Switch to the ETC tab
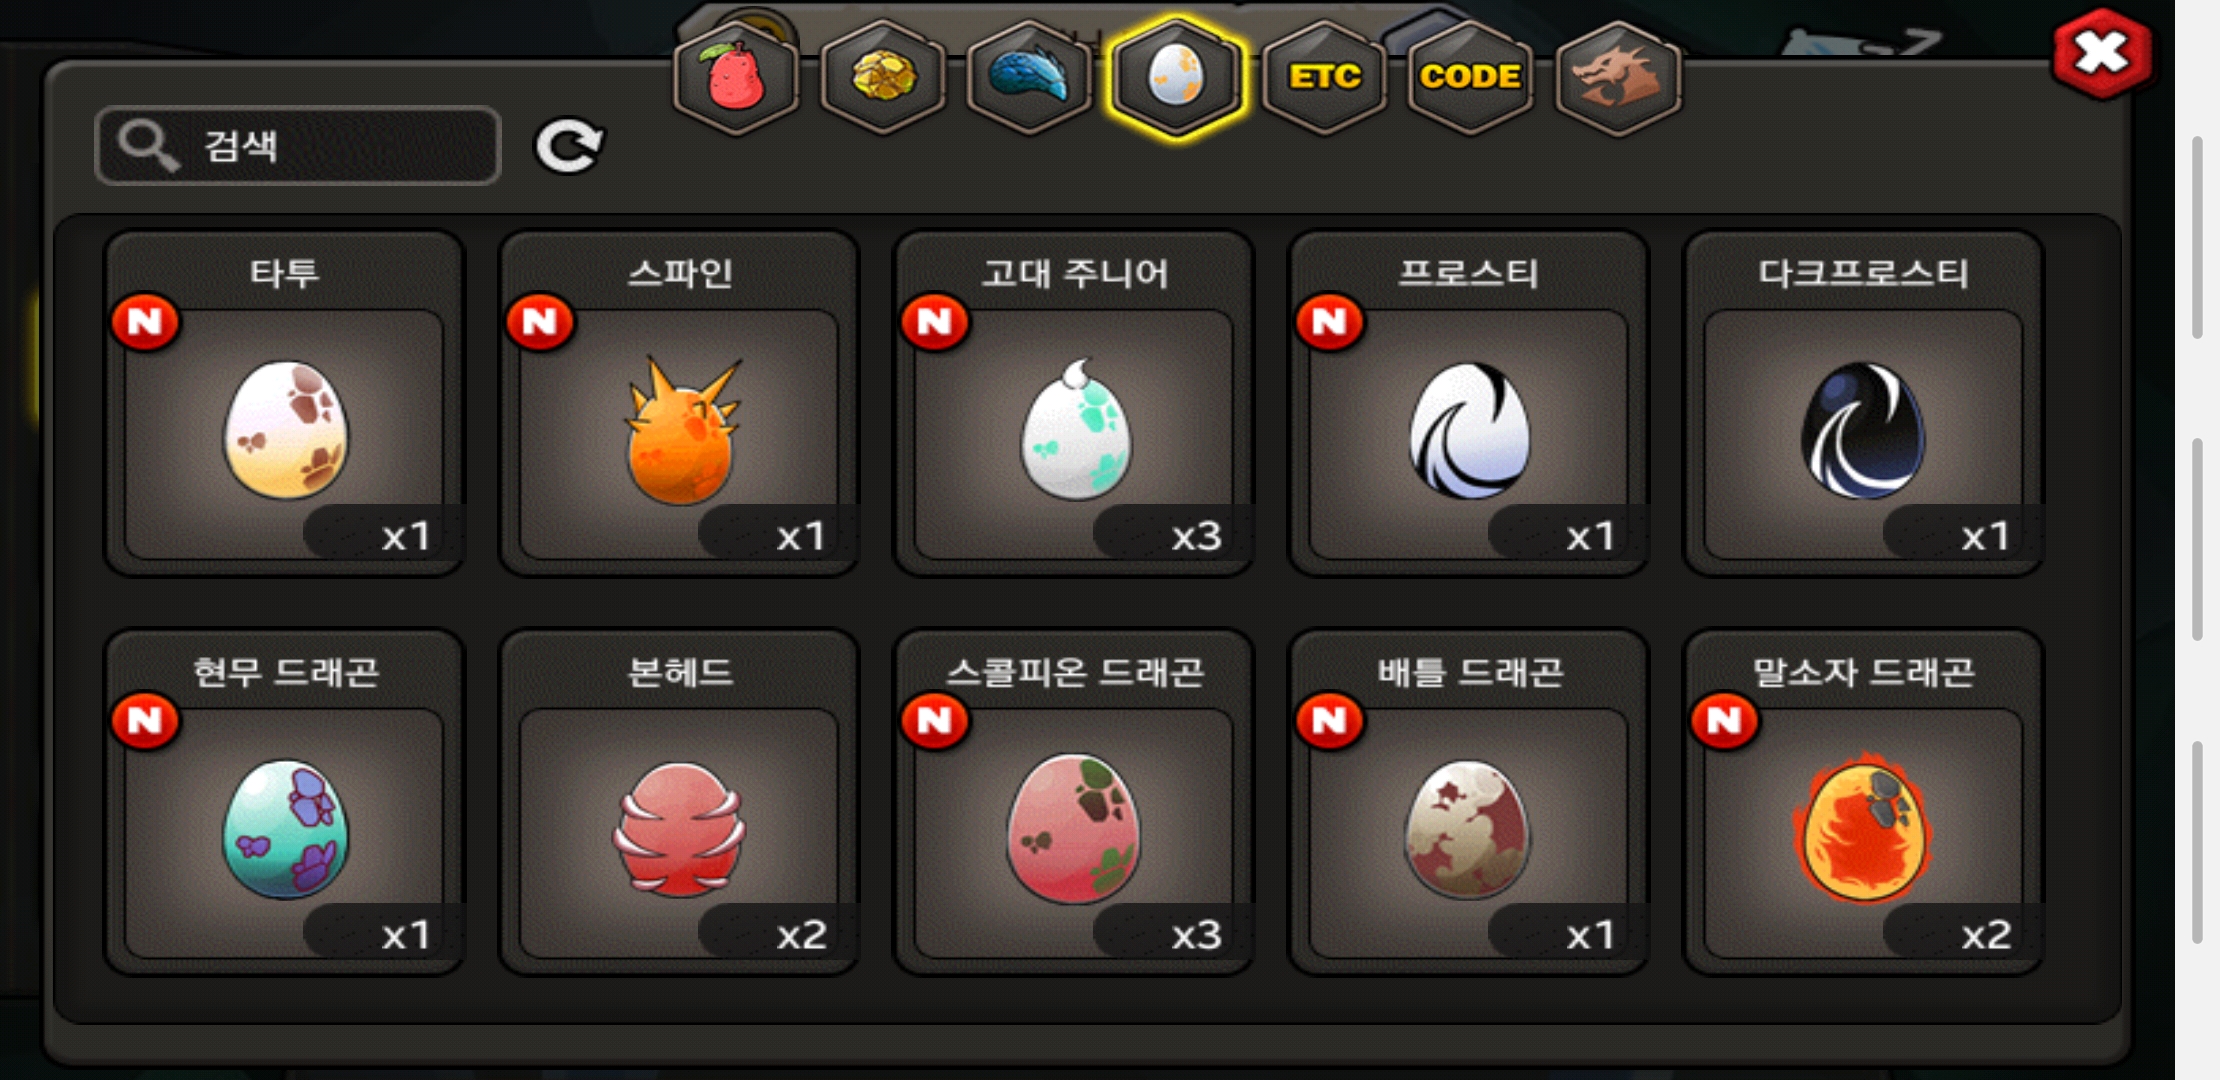Screen dimensions: 2220x1080 tap(1324, 77)
